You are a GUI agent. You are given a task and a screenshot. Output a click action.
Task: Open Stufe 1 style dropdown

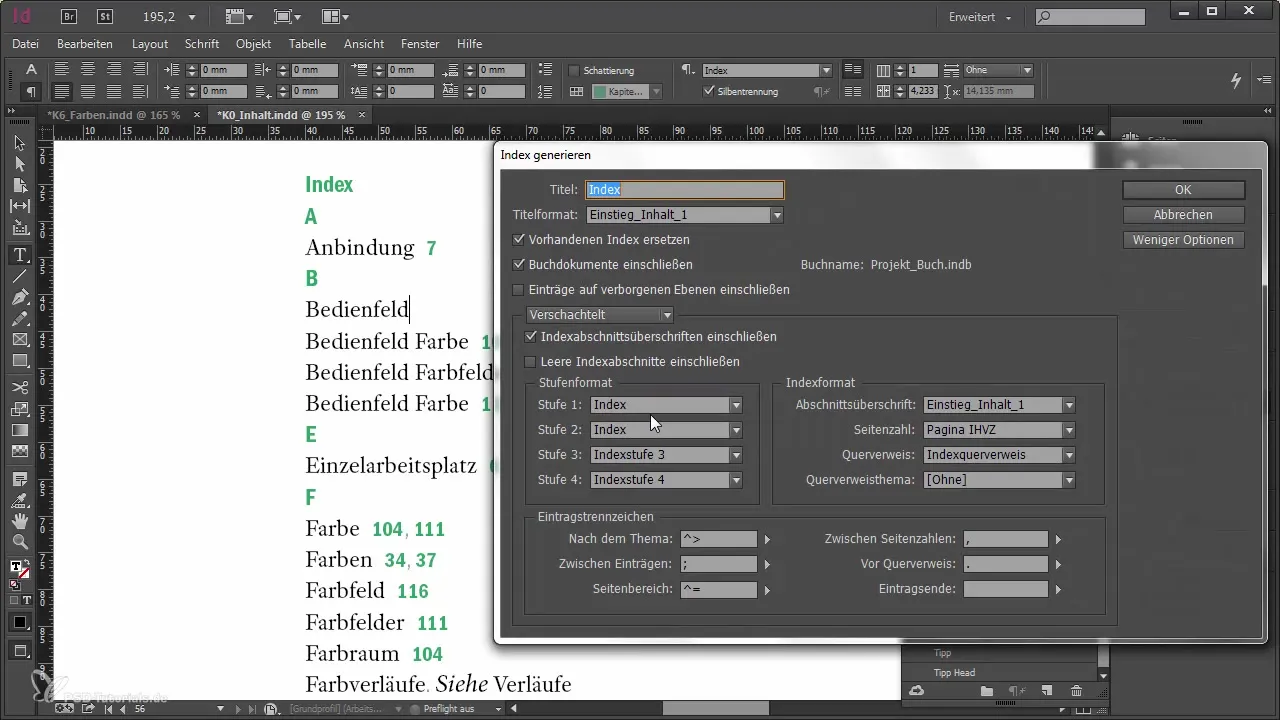click(x=666, y=405)
